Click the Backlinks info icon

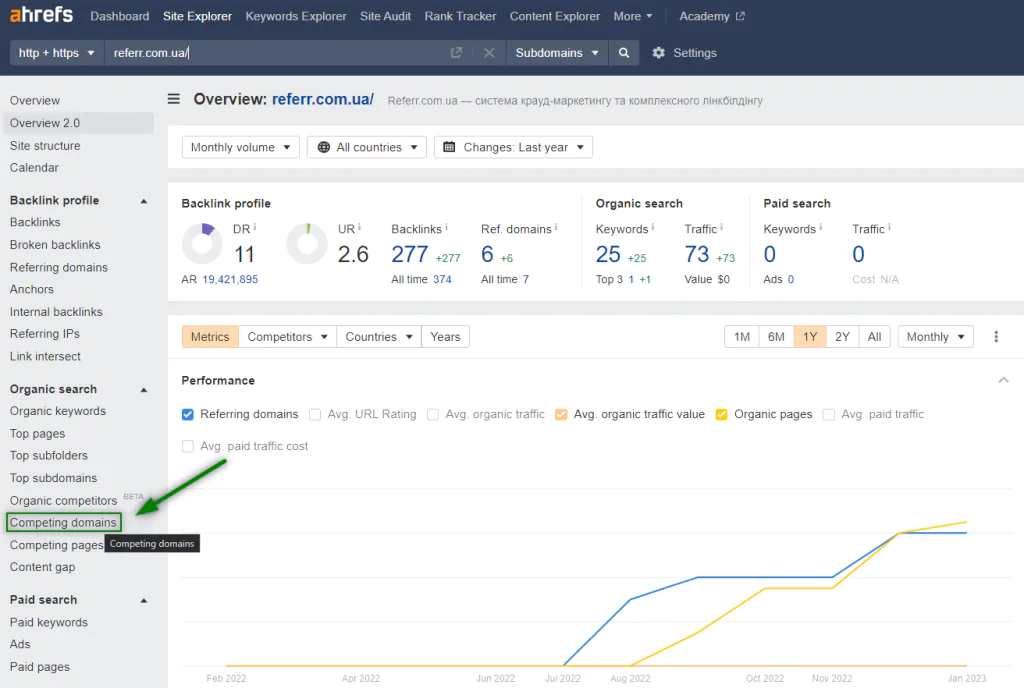click(447, 227)
